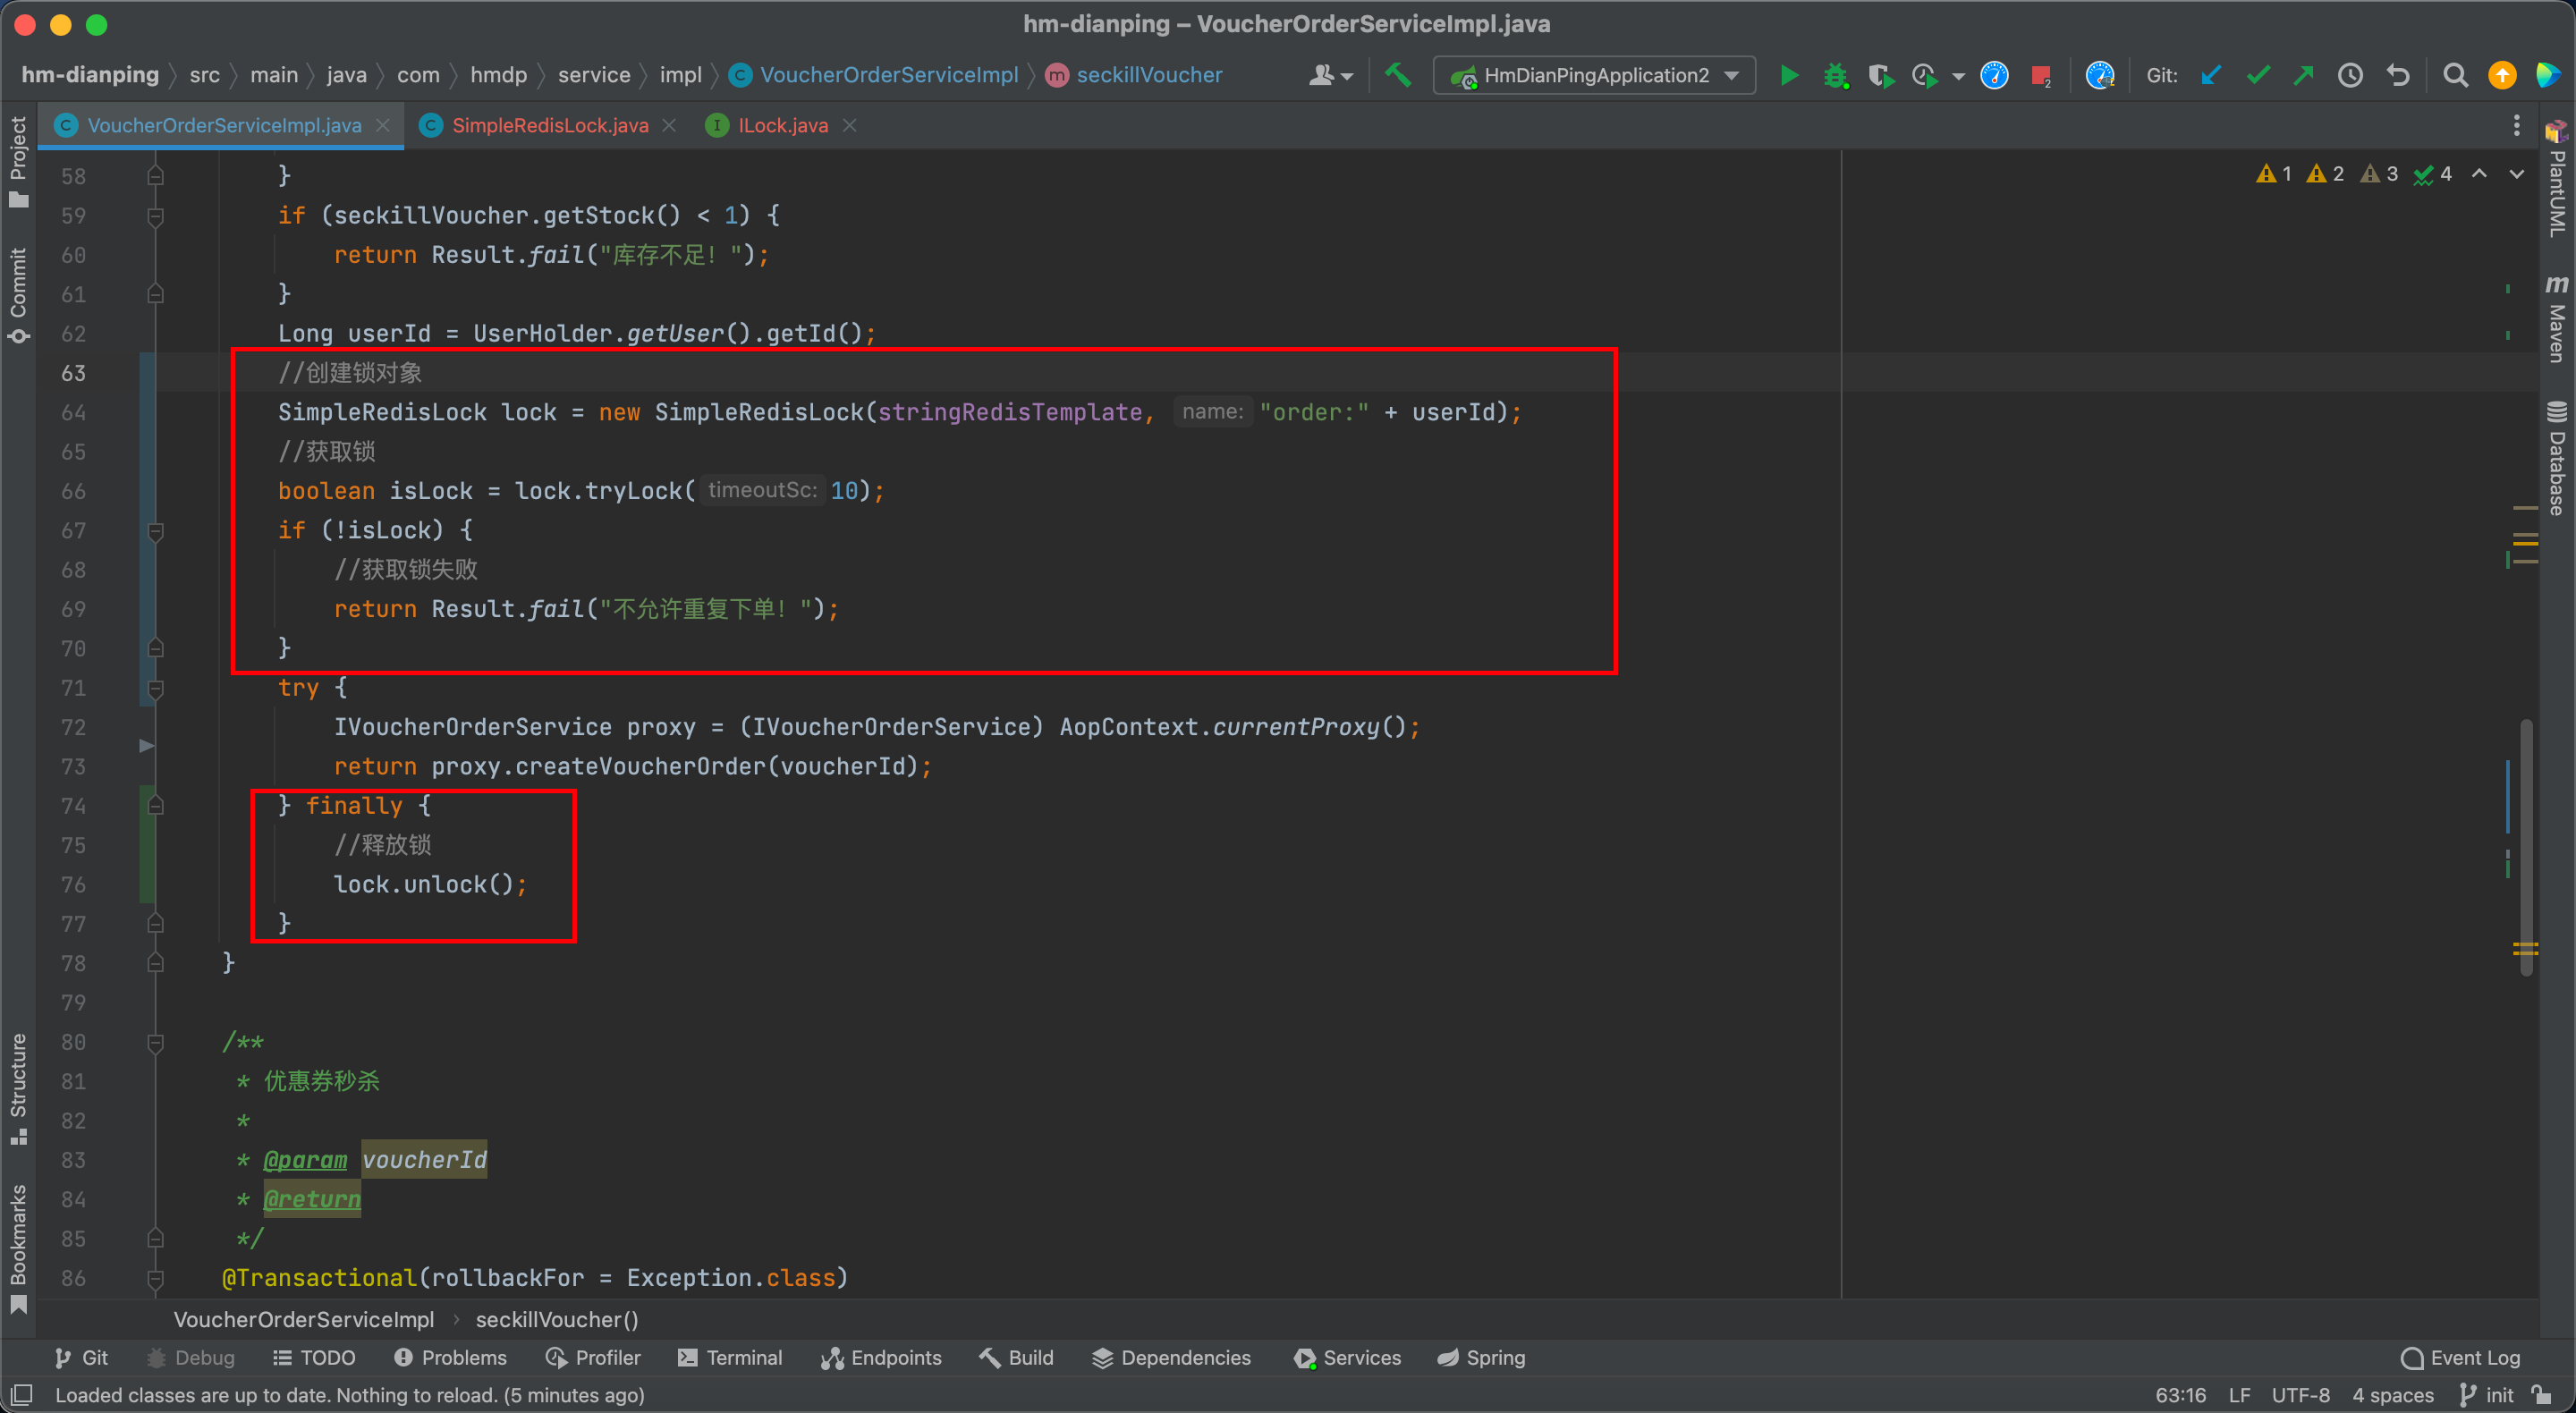Open the Problems tool window
The height and width of the screenshot is (1413, 2576).
click(450, 1357)
